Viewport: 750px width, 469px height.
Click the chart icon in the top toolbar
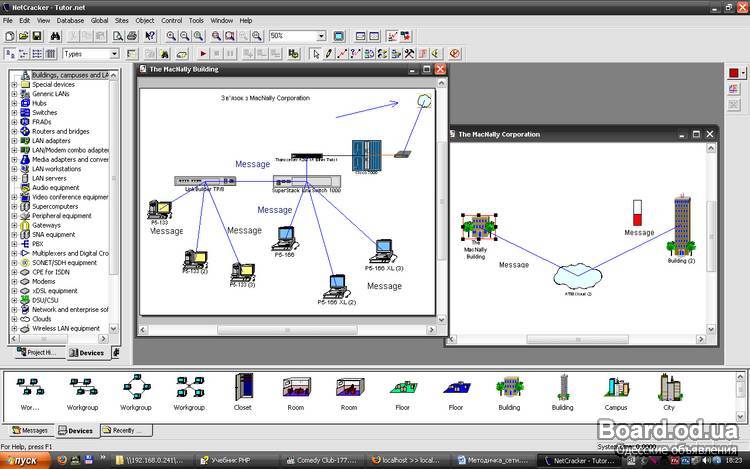pos(392,36)
